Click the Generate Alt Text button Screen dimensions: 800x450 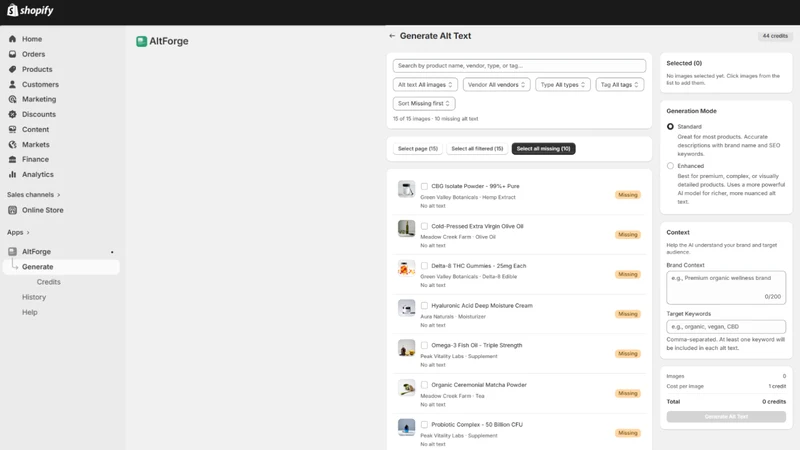tap(726, 417)
